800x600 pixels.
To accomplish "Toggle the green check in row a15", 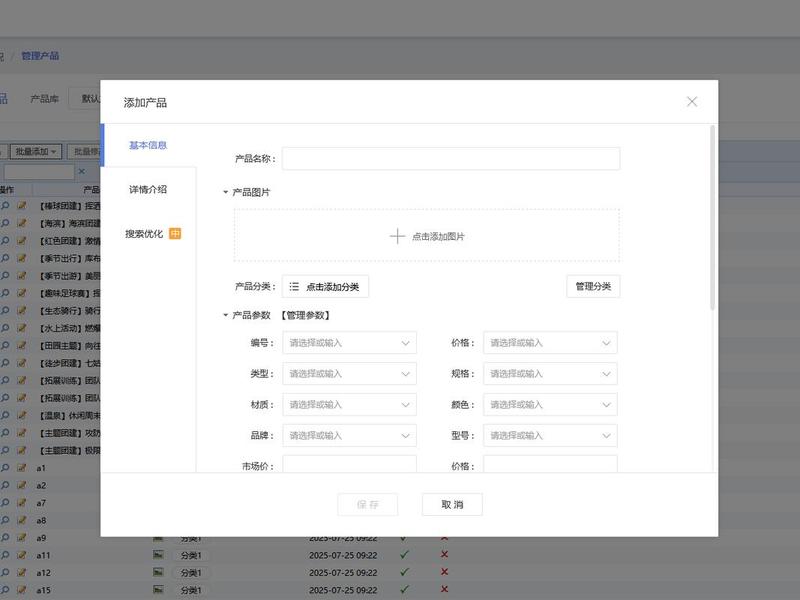I will point(404,589).
